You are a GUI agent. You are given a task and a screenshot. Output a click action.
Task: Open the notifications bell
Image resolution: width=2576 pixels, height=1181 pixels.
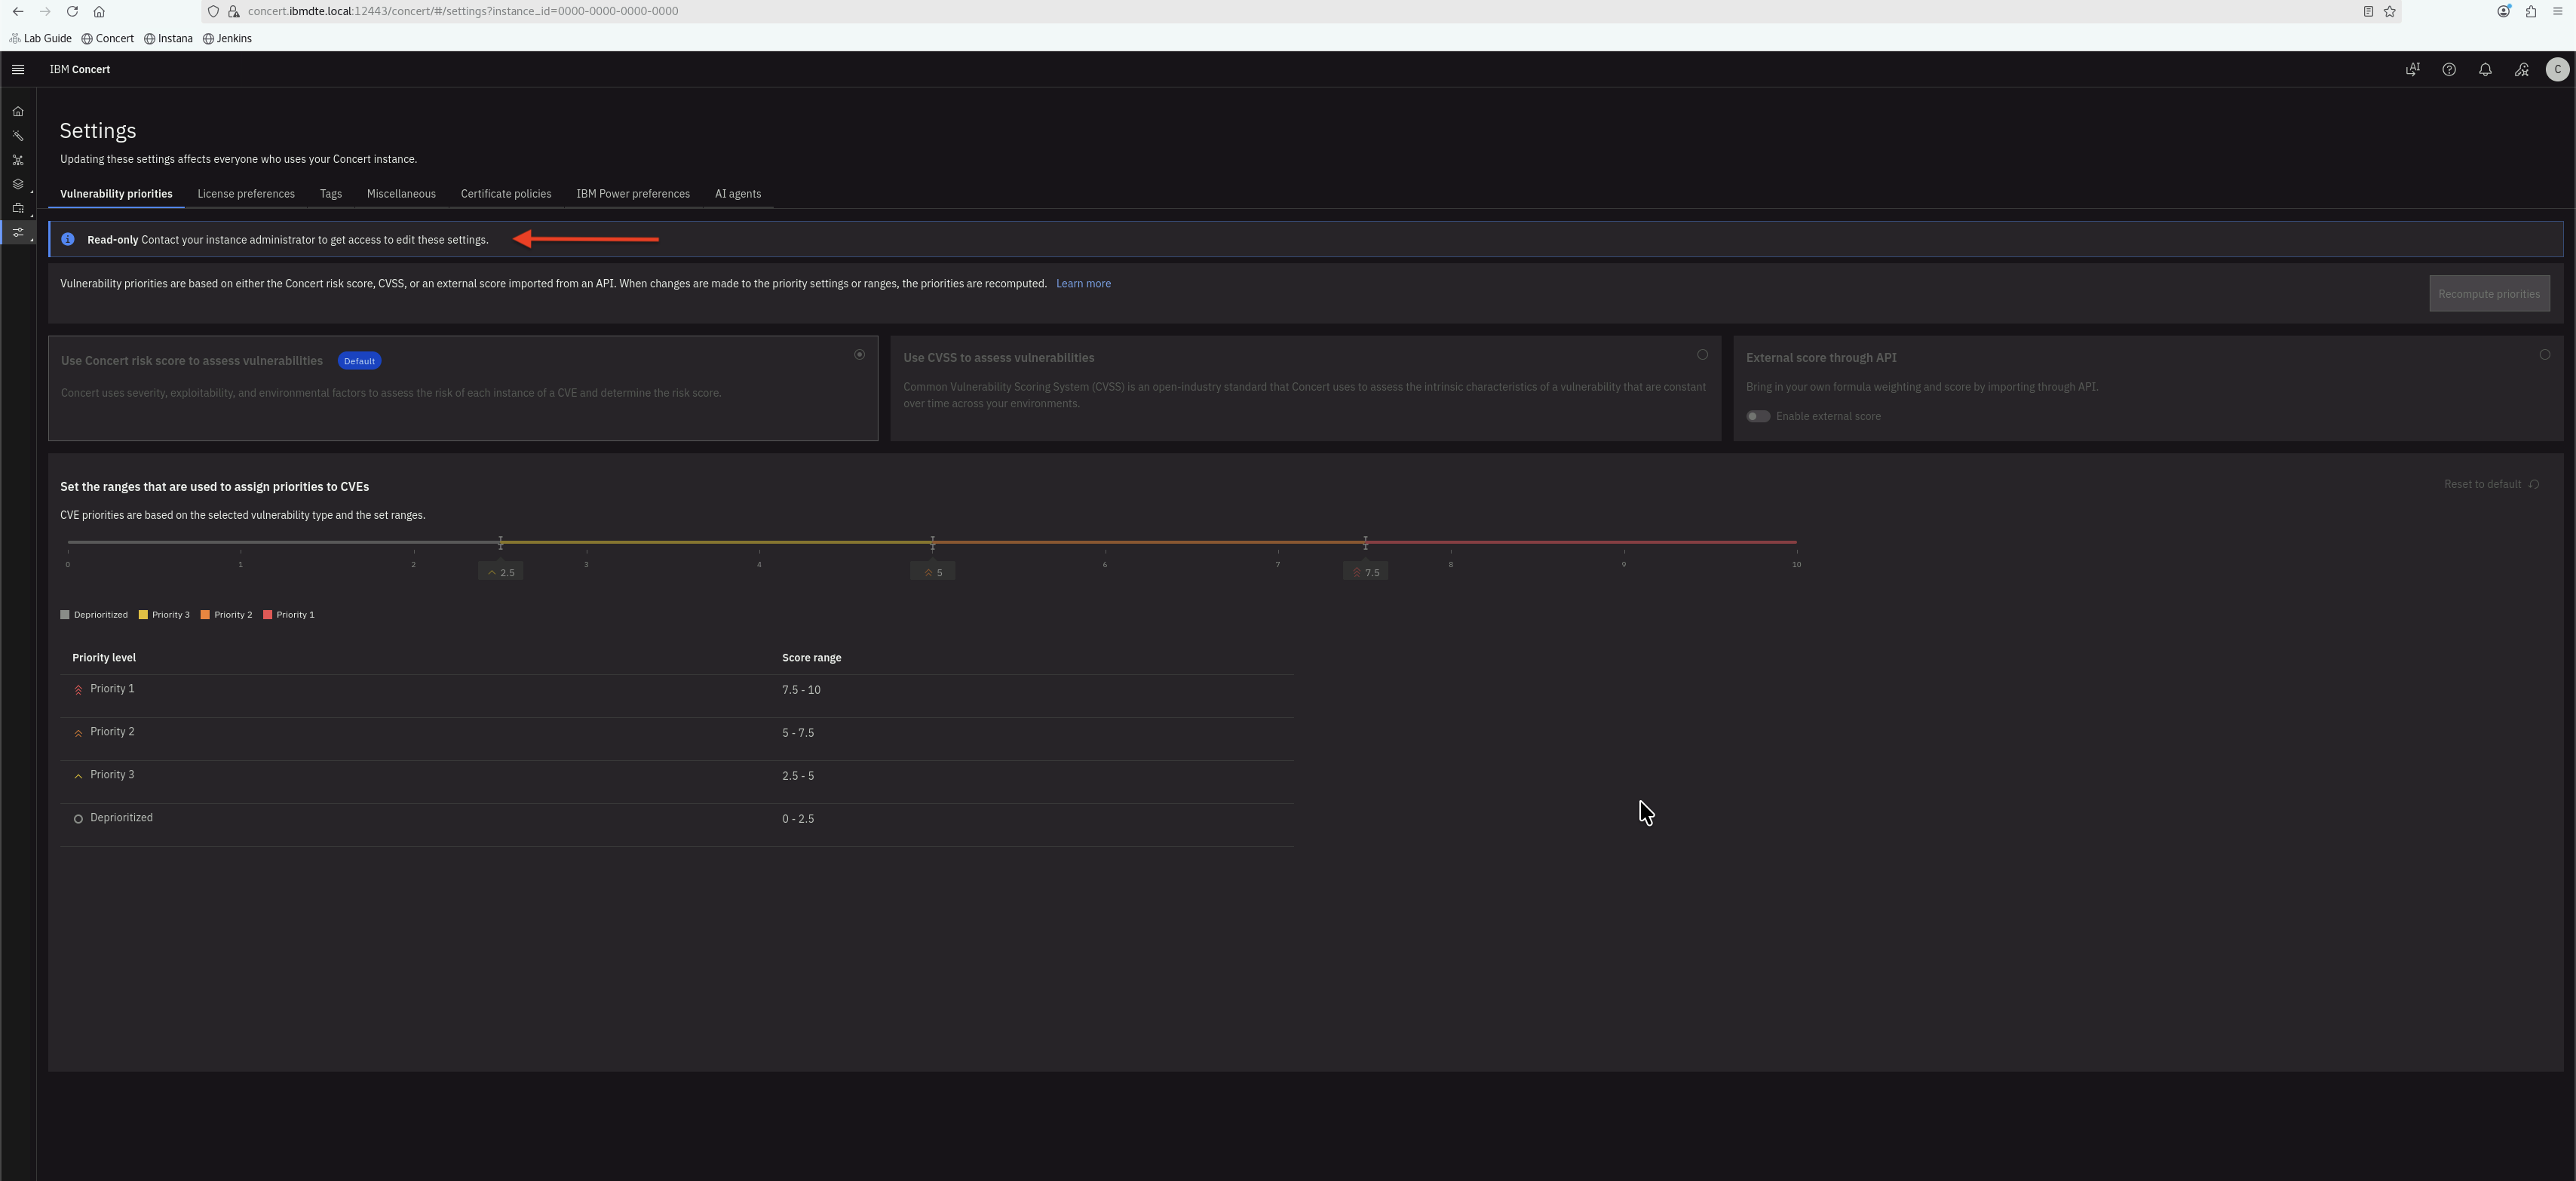point(2485,69)
